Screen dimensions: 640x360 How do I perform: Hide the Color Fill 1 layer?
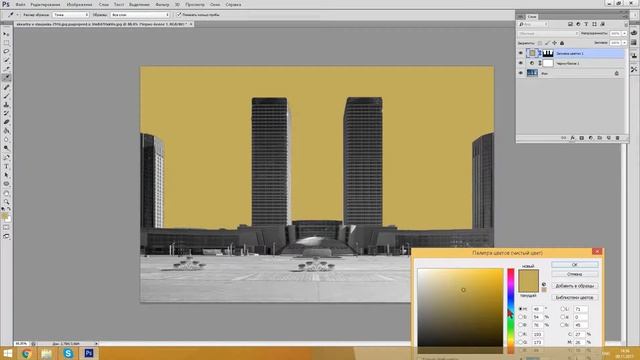click(x=520, y=53)
